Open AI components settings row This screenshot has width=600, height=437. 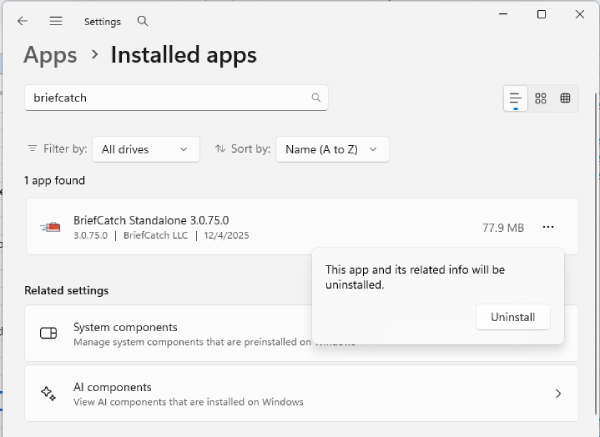[302, 393]
